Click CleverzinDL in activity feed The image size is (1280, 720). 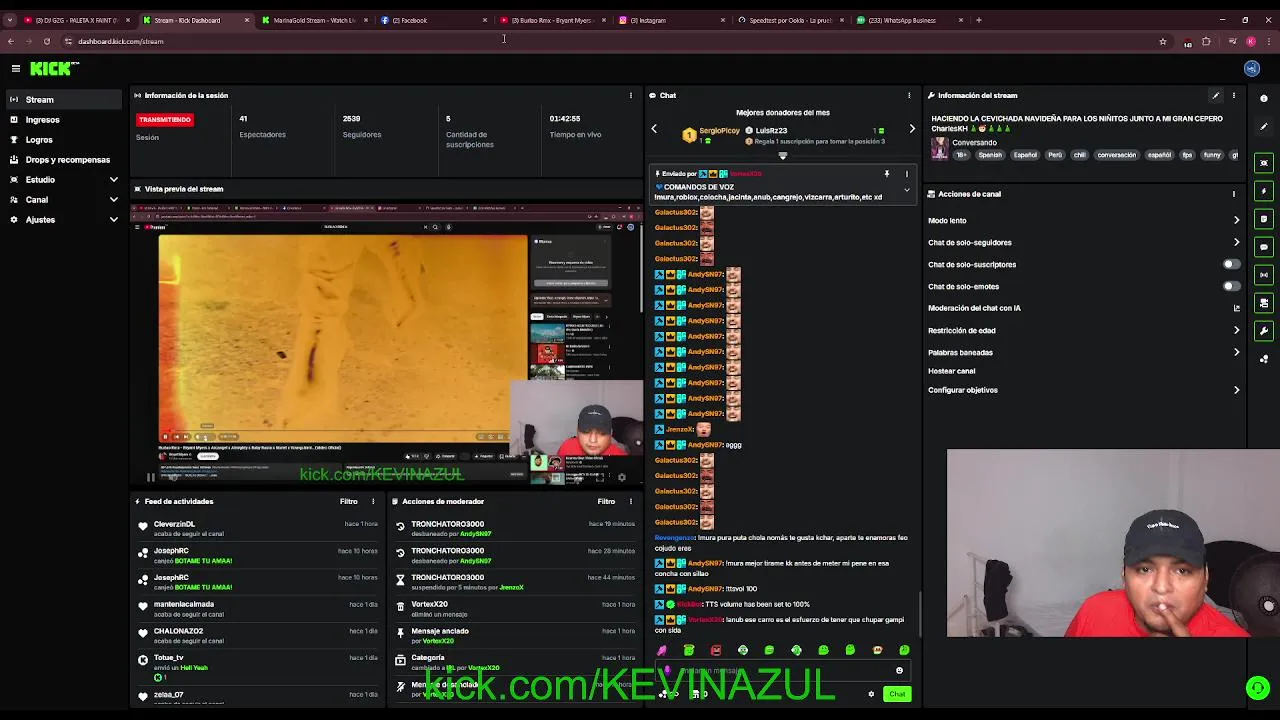point(174,524)
